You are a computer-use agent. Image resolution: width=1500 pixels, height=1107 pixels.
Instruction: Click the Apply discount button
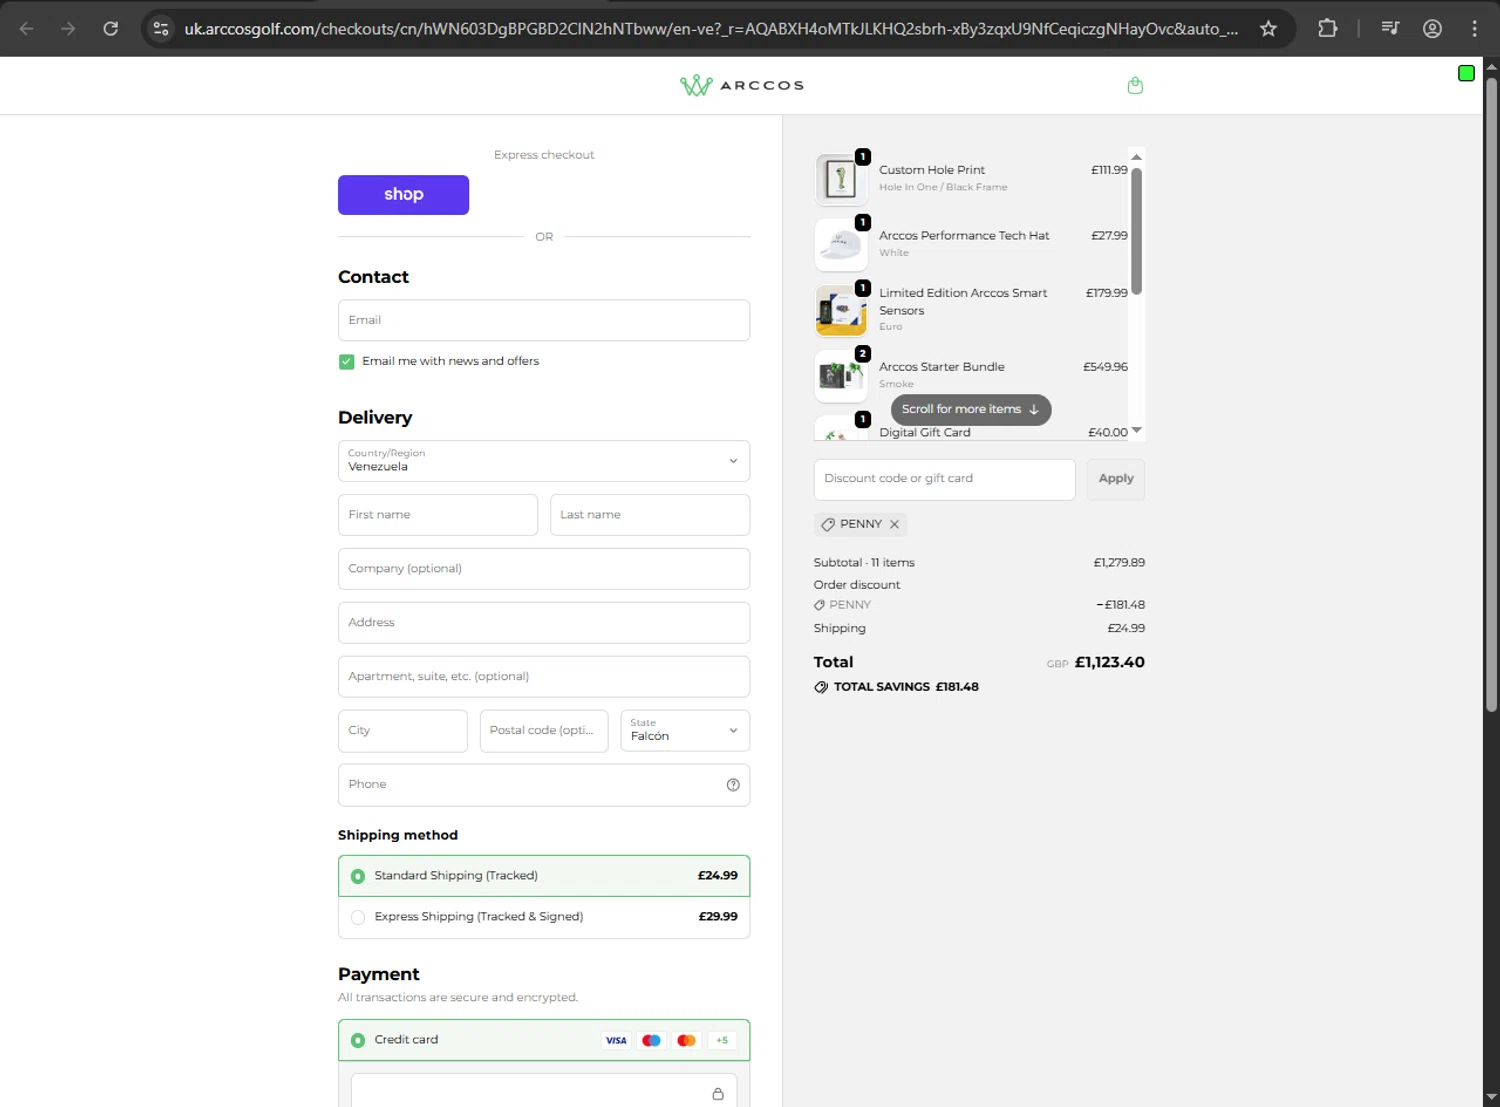tap(1116, 479)
